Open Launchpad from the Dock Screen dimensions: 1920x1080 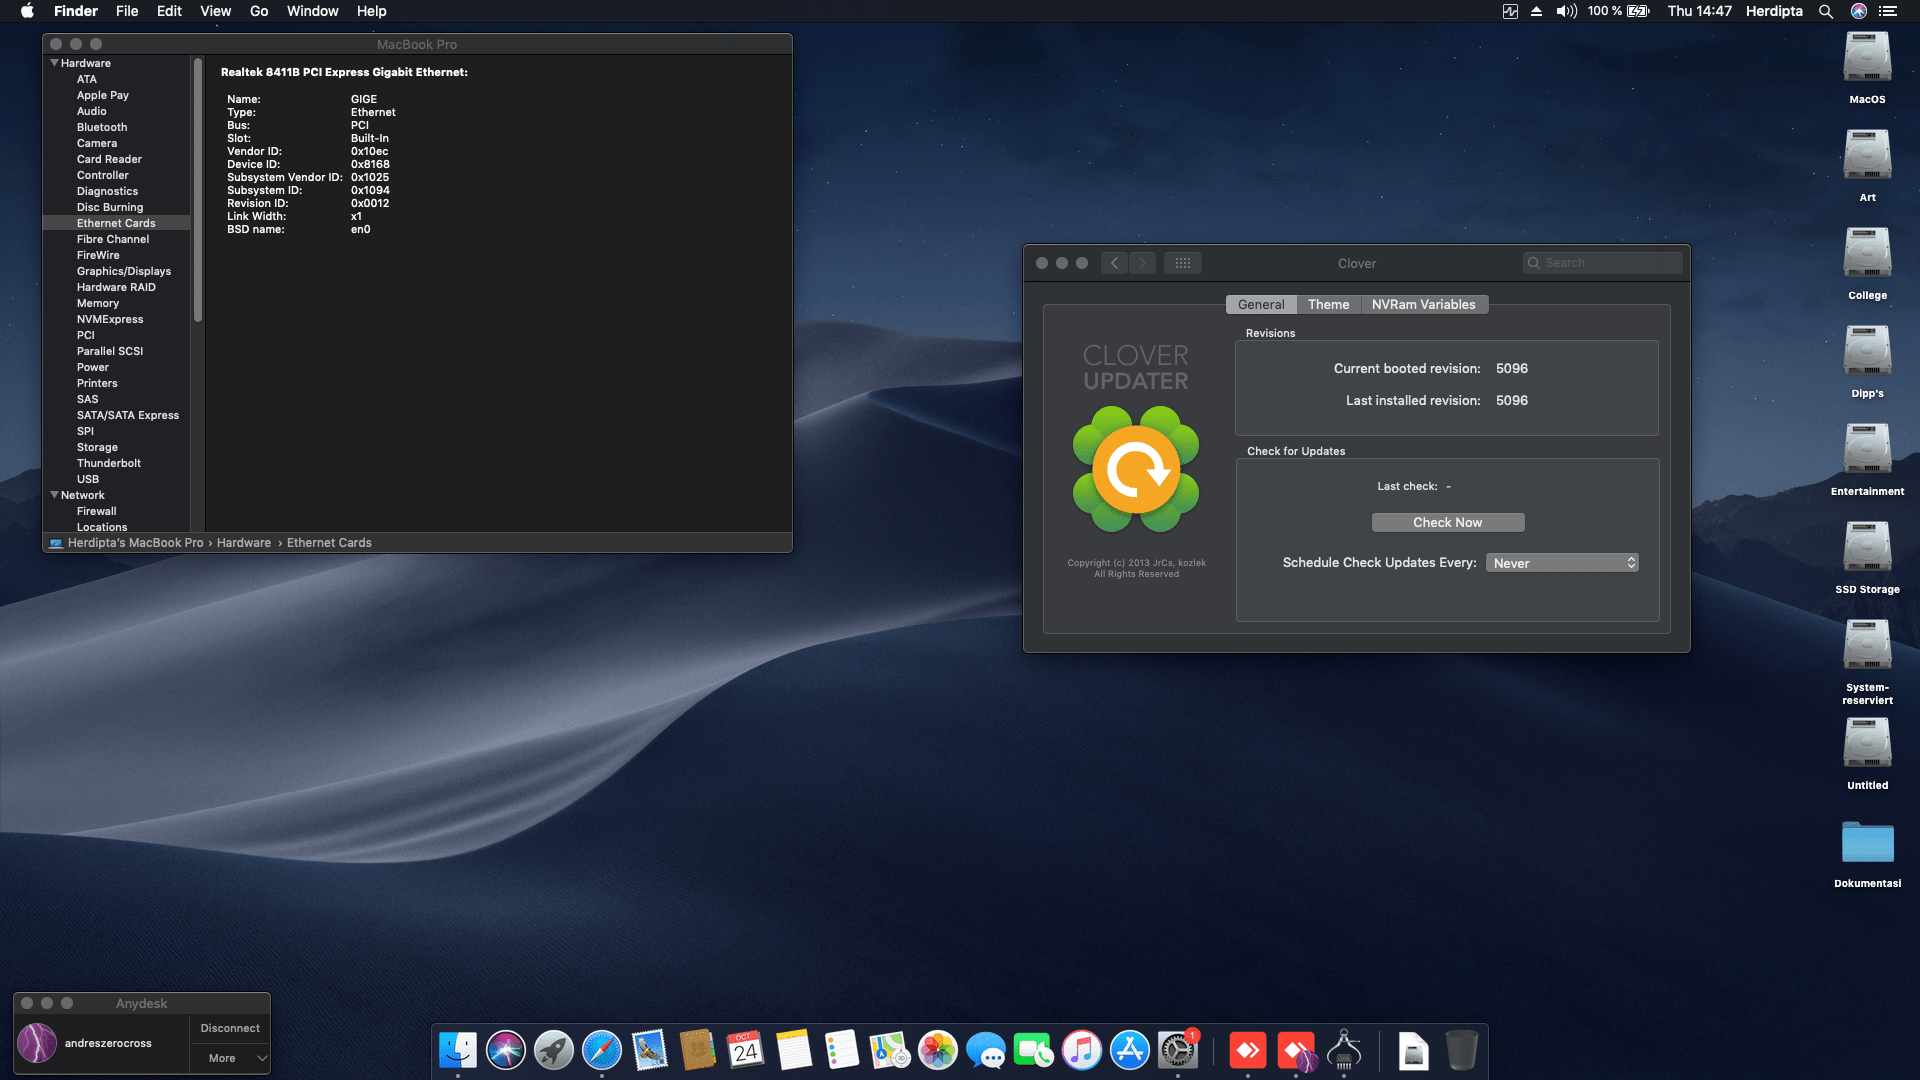(553, 1051)
